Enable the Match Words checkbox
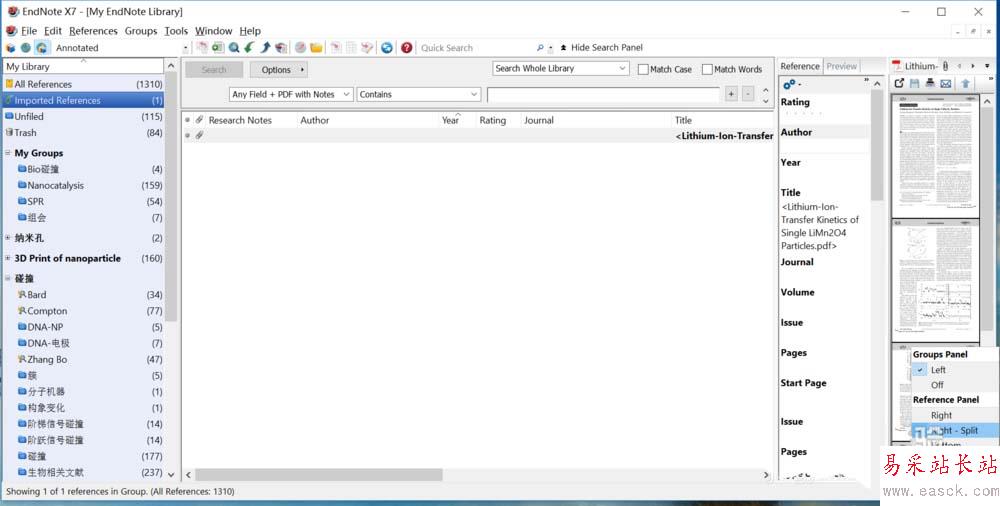Image resolution: width=1000 pixels, height=506 pixels. (x=707, y=69)
